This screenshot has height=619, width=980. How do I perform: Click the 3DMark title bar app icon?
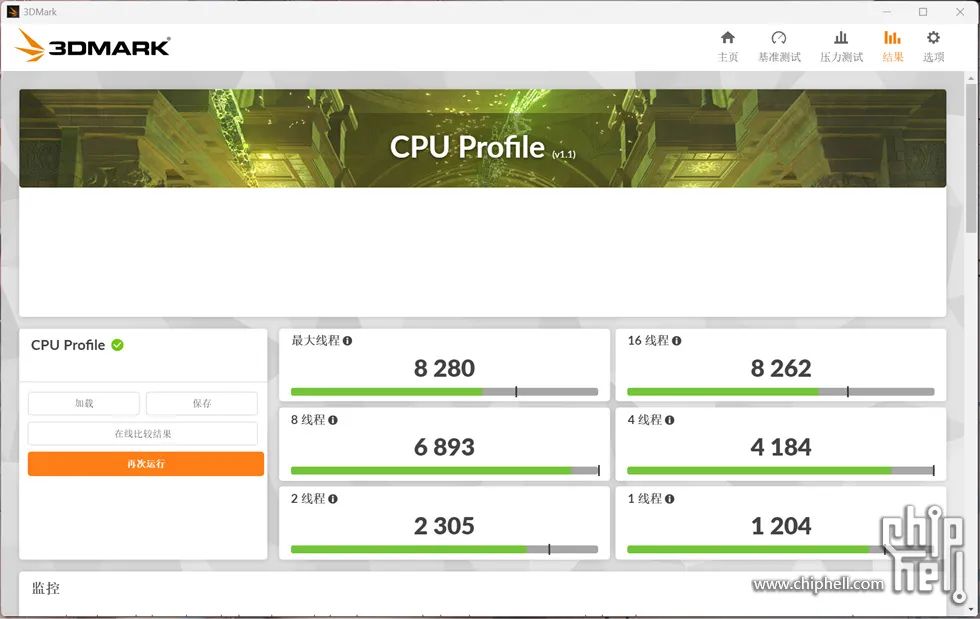[x=12, y=12]
